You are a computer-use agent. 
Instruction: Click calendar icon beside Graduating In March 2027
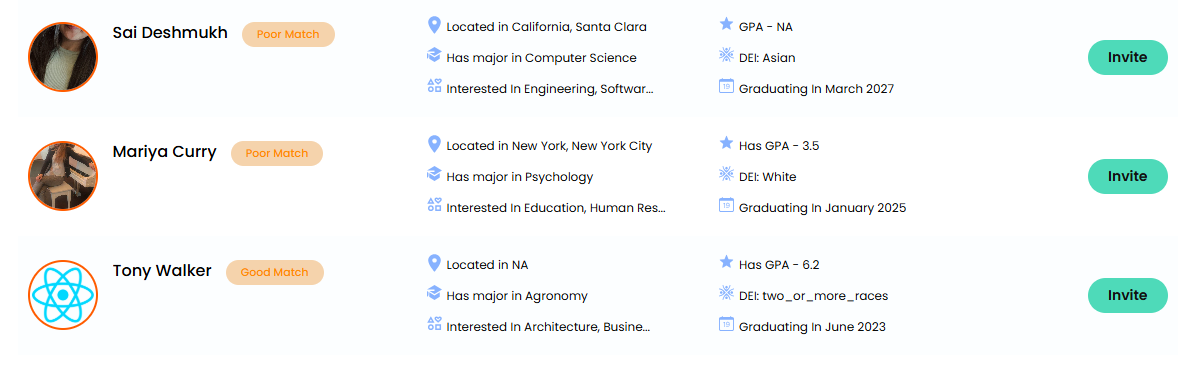point(726,86)
